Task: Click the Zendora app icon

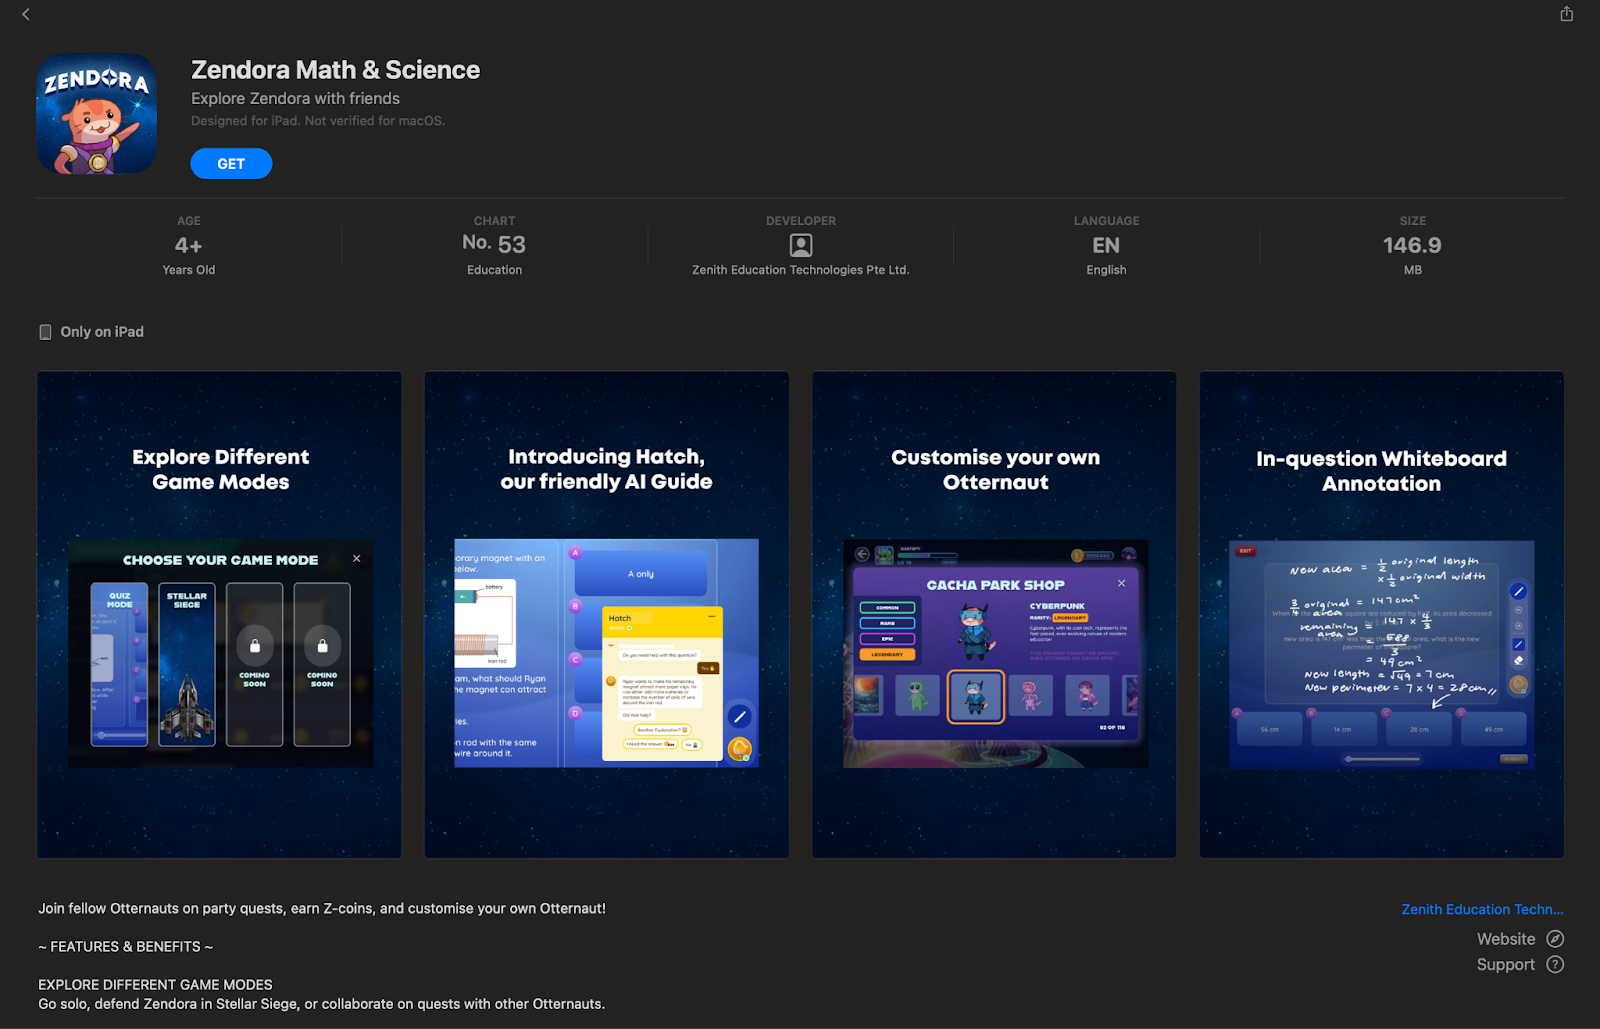Action: click(x=97, y=114)
